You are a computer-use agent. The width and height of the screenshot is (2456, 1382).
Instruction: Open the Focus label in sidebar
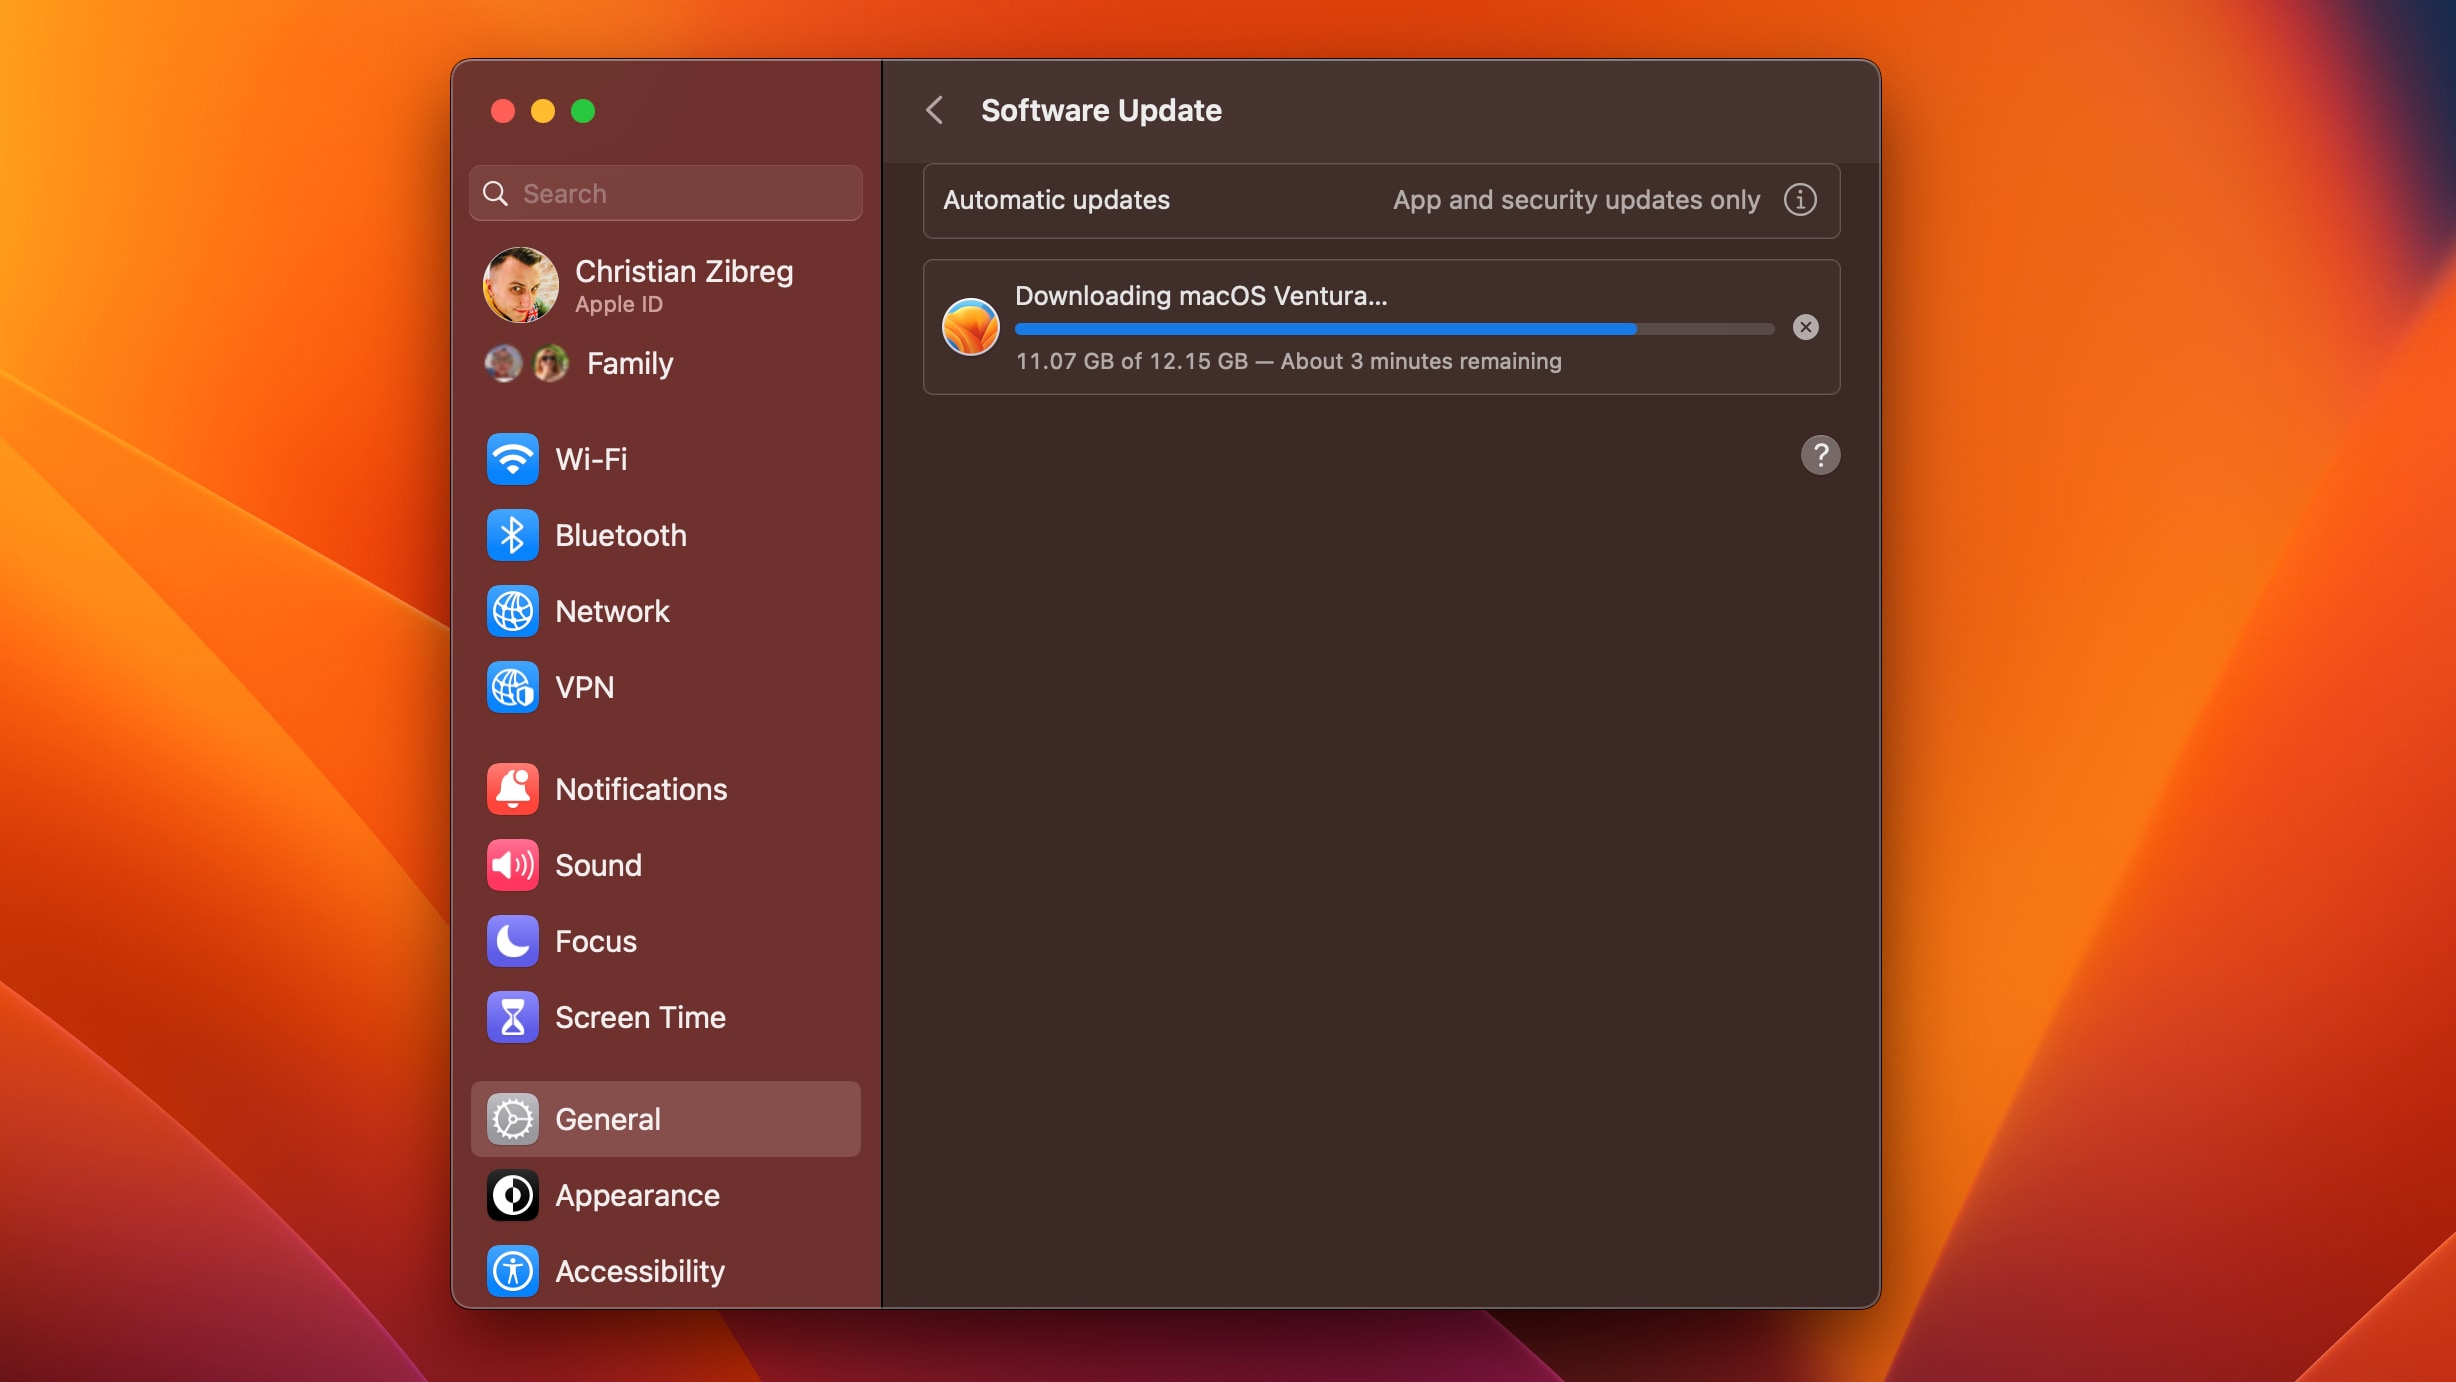point(596,941)
